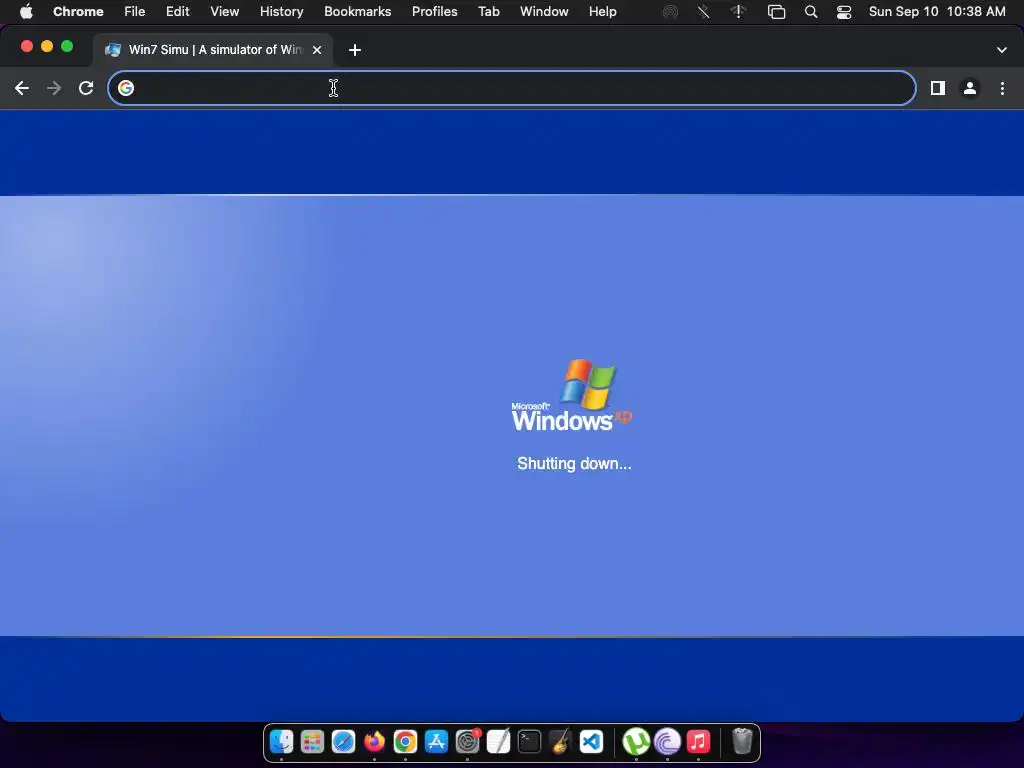Open the Window menu
This screenshot has height=768, width=1024.
tap(544, 12)
